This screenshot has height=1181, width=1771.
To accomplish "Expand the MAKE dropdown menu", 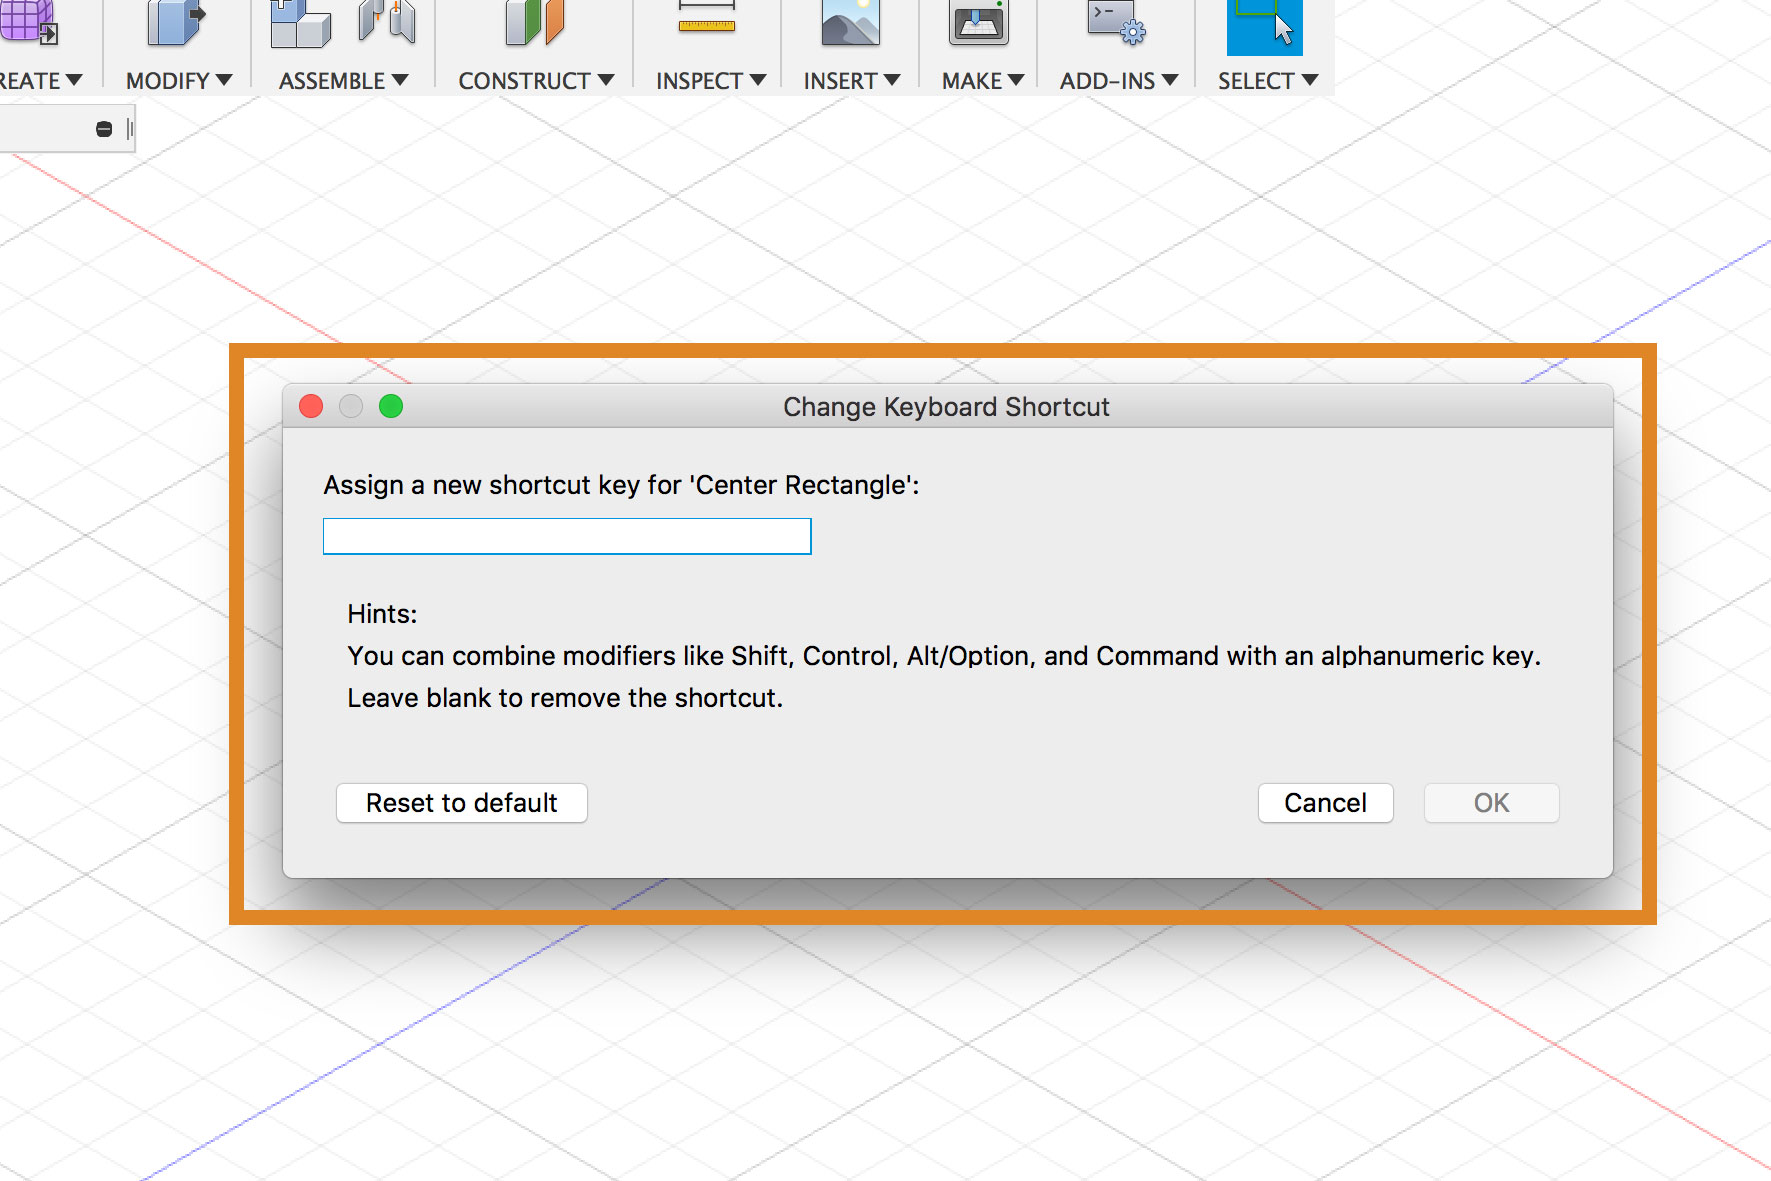I will (983, 81).
